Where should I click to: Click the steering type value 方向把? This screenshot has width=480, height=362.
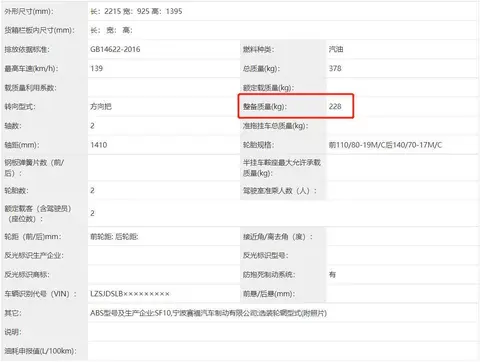coord(101,106)
